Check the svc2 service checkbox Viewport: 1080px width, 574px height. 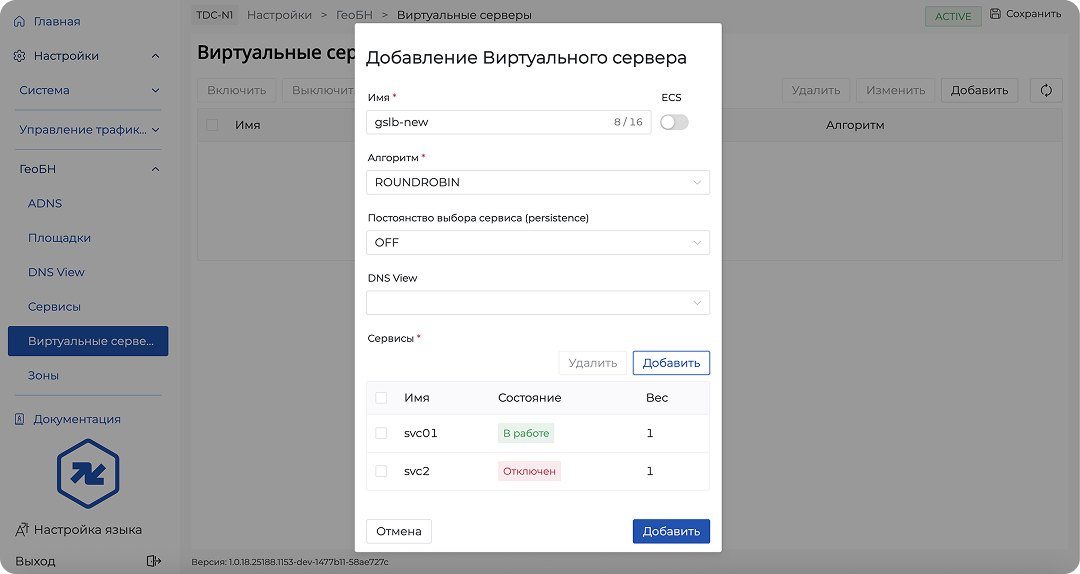point(381,470)
